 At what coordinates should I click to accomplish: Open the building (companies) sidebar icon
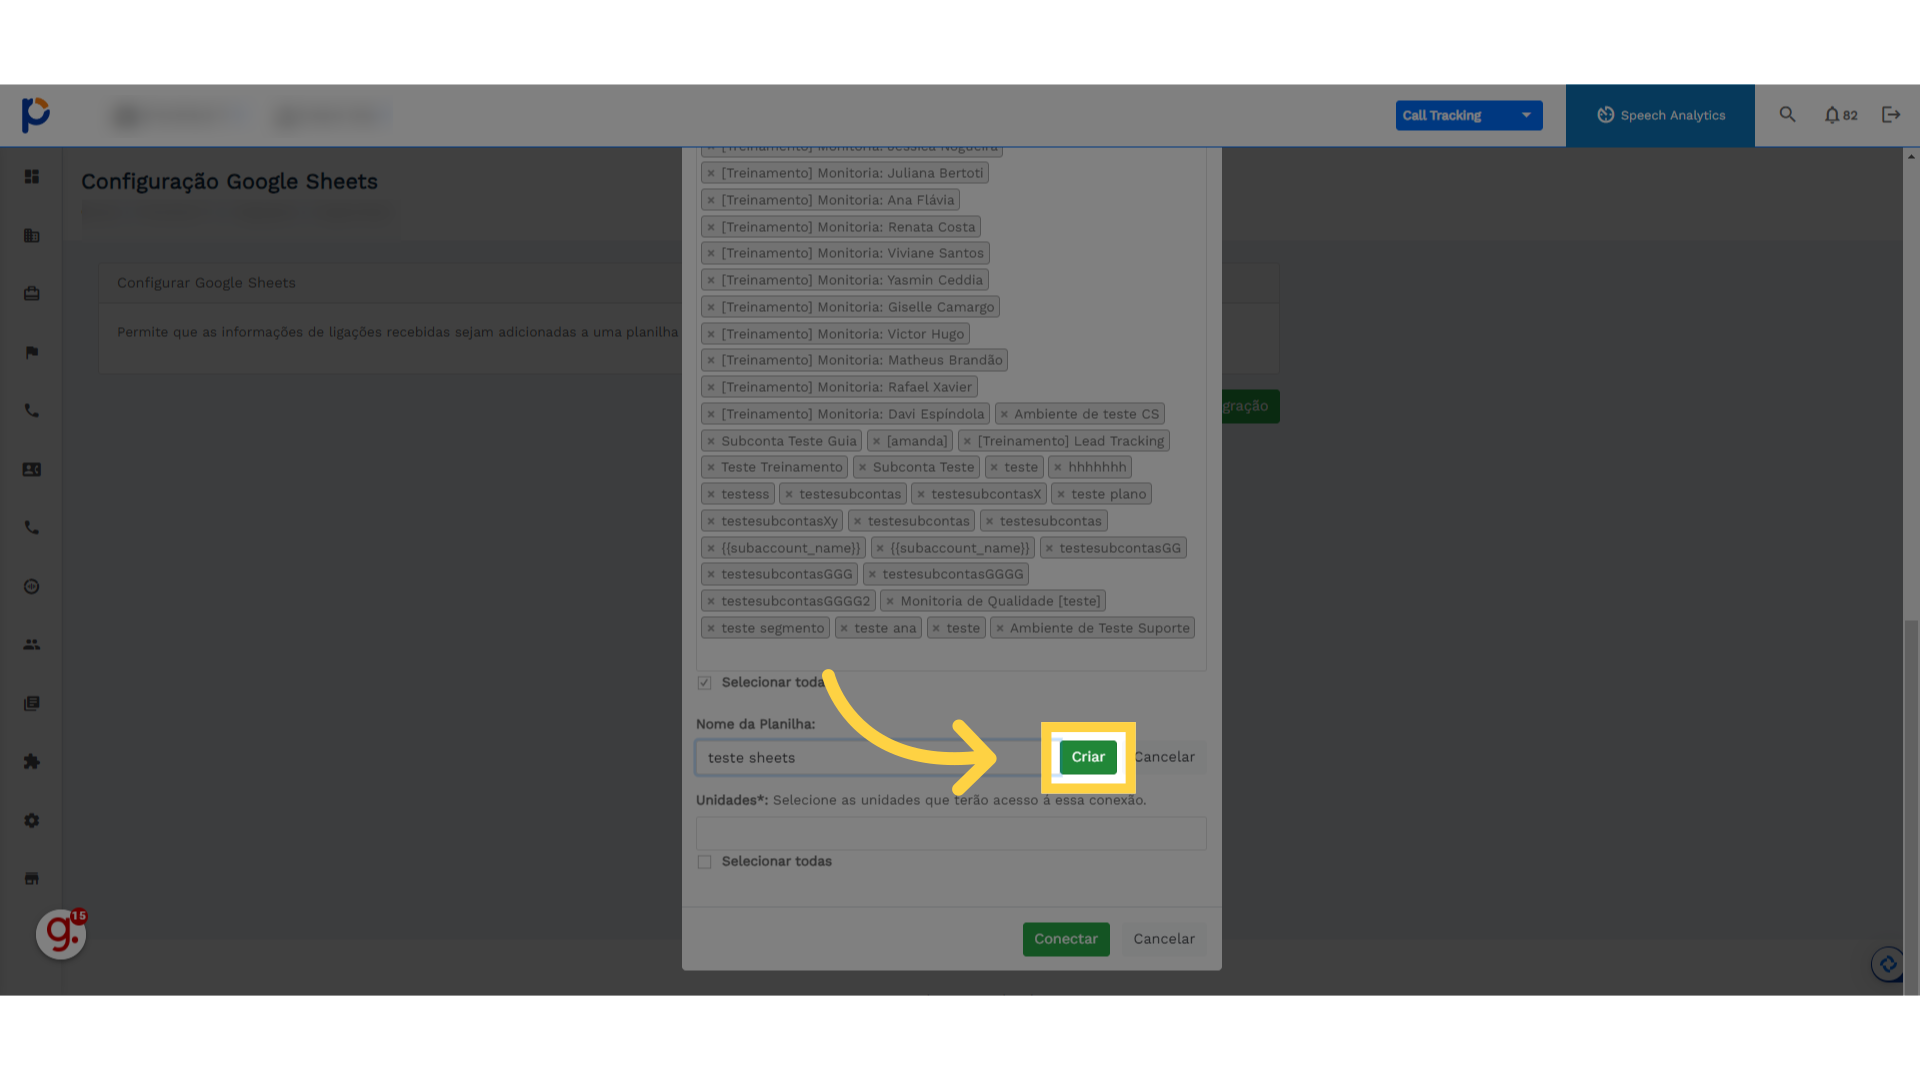click(x=32, y=235)
